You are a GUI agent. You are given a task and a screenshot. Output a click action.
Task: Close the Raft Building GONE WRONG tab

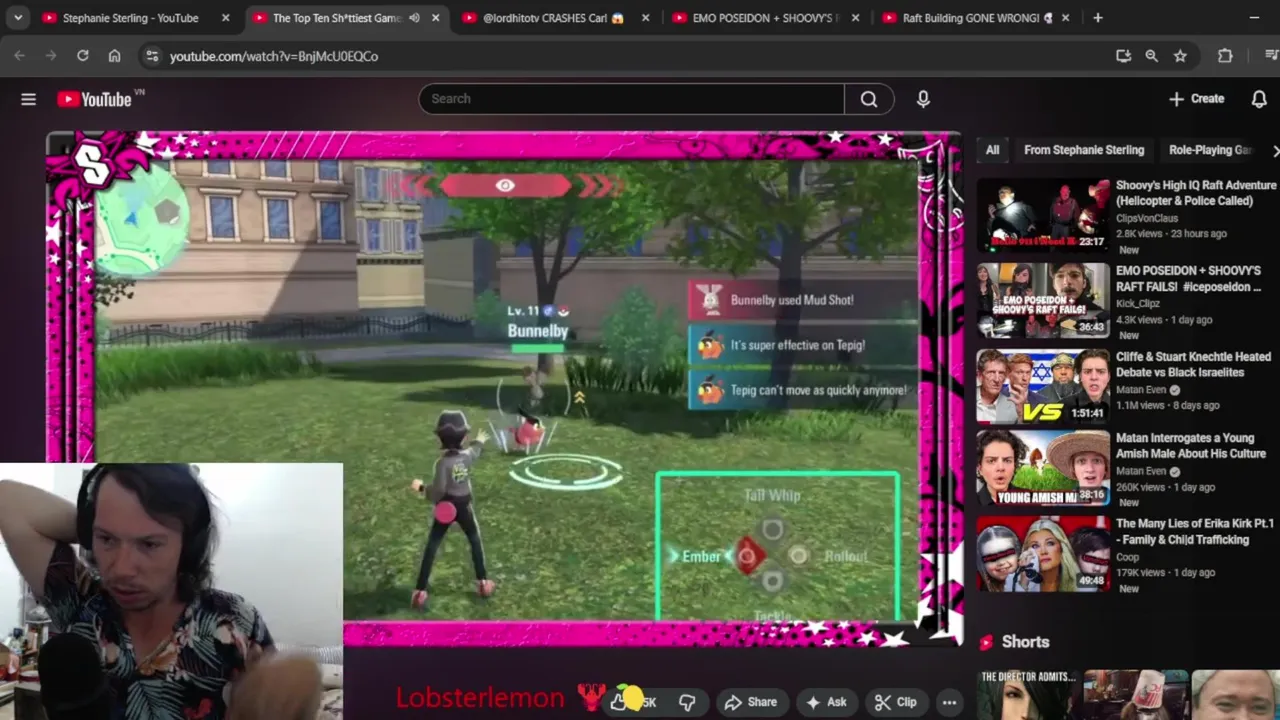coord(1065,18)
